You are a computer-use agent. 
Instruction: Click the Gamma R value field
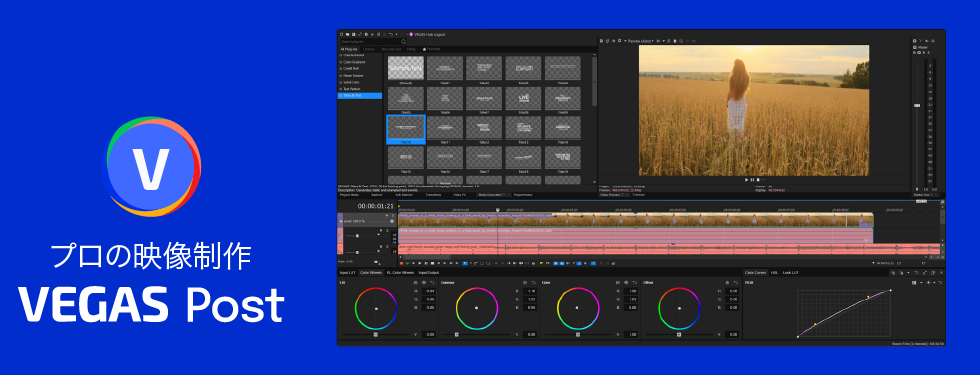[530, 291]
